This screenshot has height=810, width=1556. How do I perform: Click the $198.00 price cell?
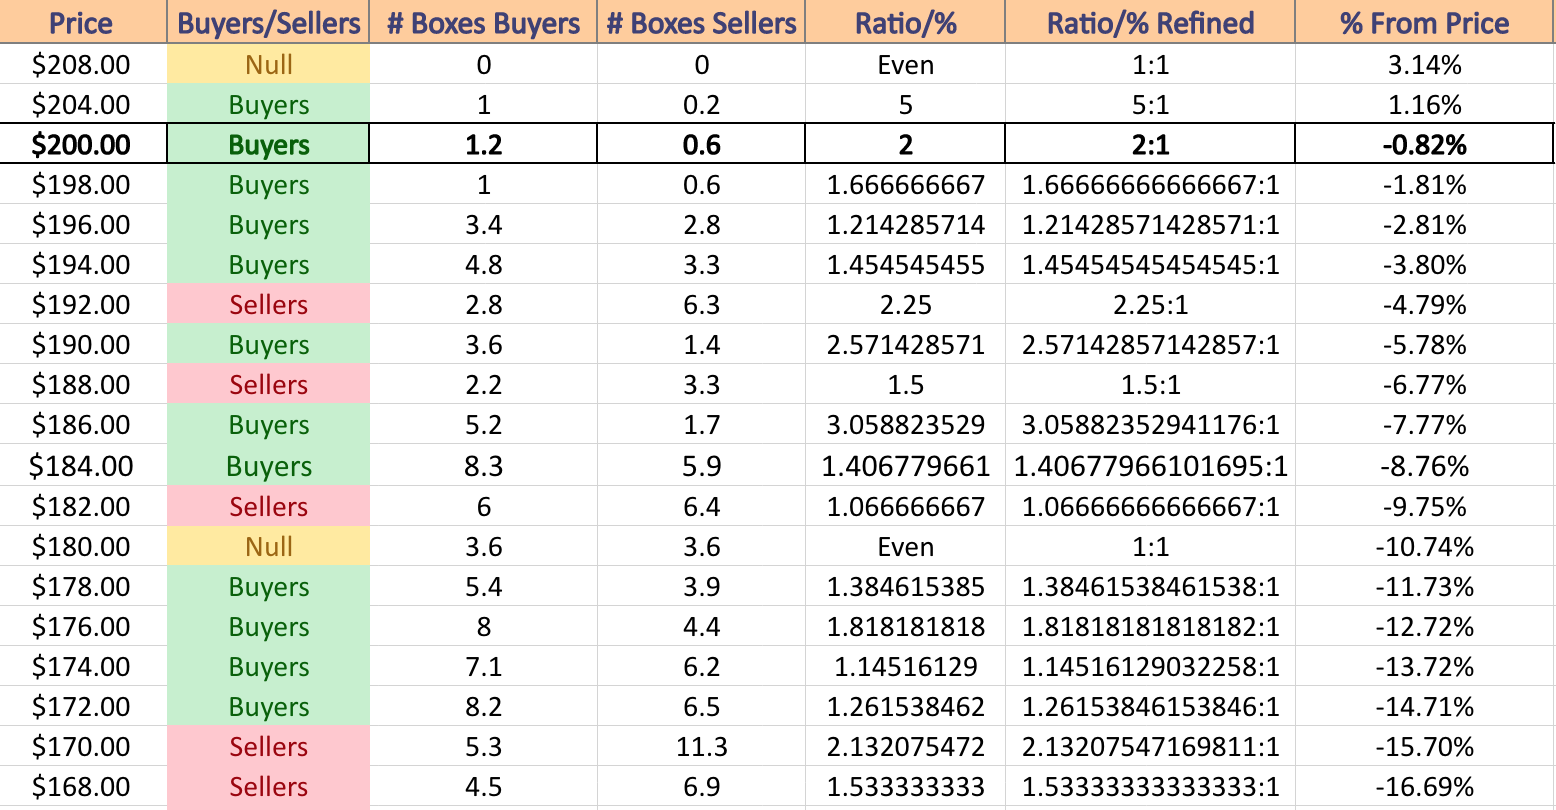[x=82, y=185]
